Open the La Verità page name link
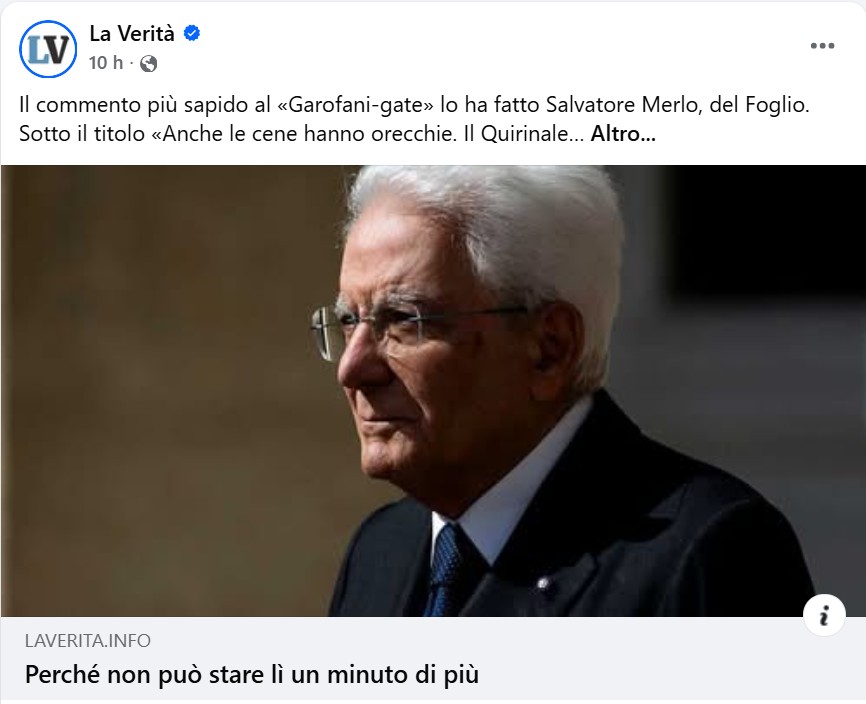Image resolution: width=866 pixels, height=704 pixels. pos(132,34)
